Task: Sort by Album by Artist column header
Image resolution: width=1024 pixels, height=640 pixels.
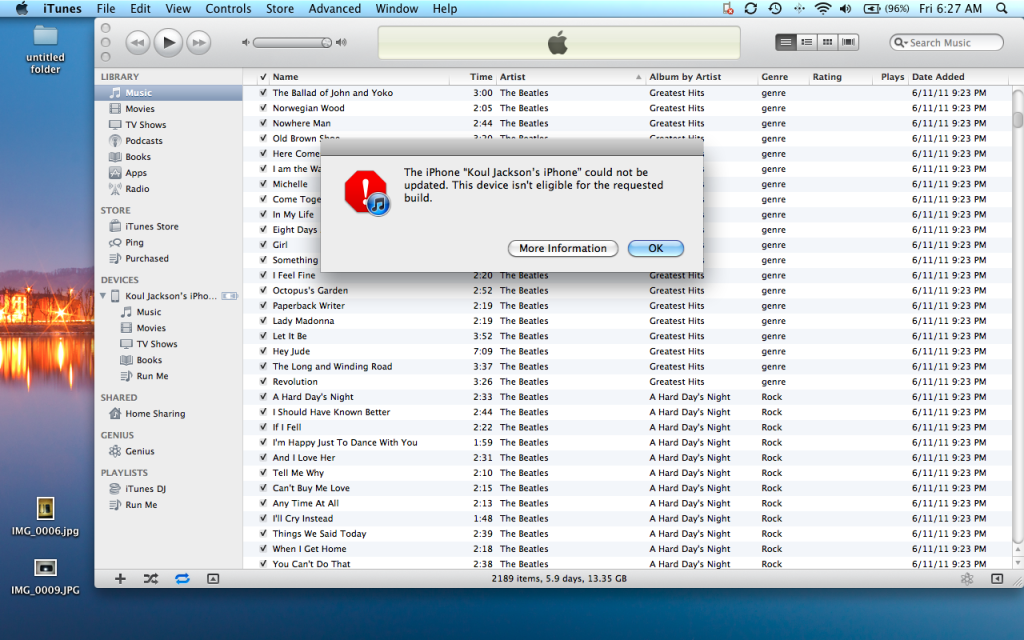Action: pyautogui.click(x=701, y=77)
